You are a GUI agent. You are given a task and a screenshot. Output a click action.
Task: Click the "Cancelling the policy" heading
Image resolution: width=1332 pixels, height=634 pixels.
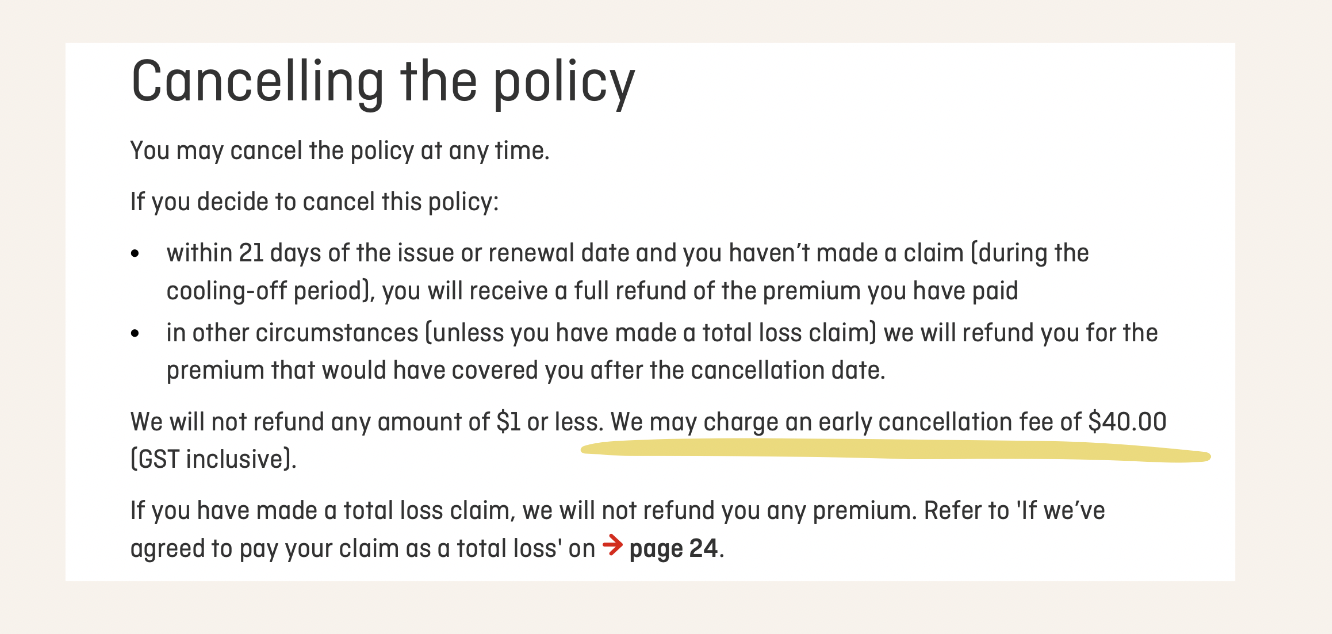383,82
